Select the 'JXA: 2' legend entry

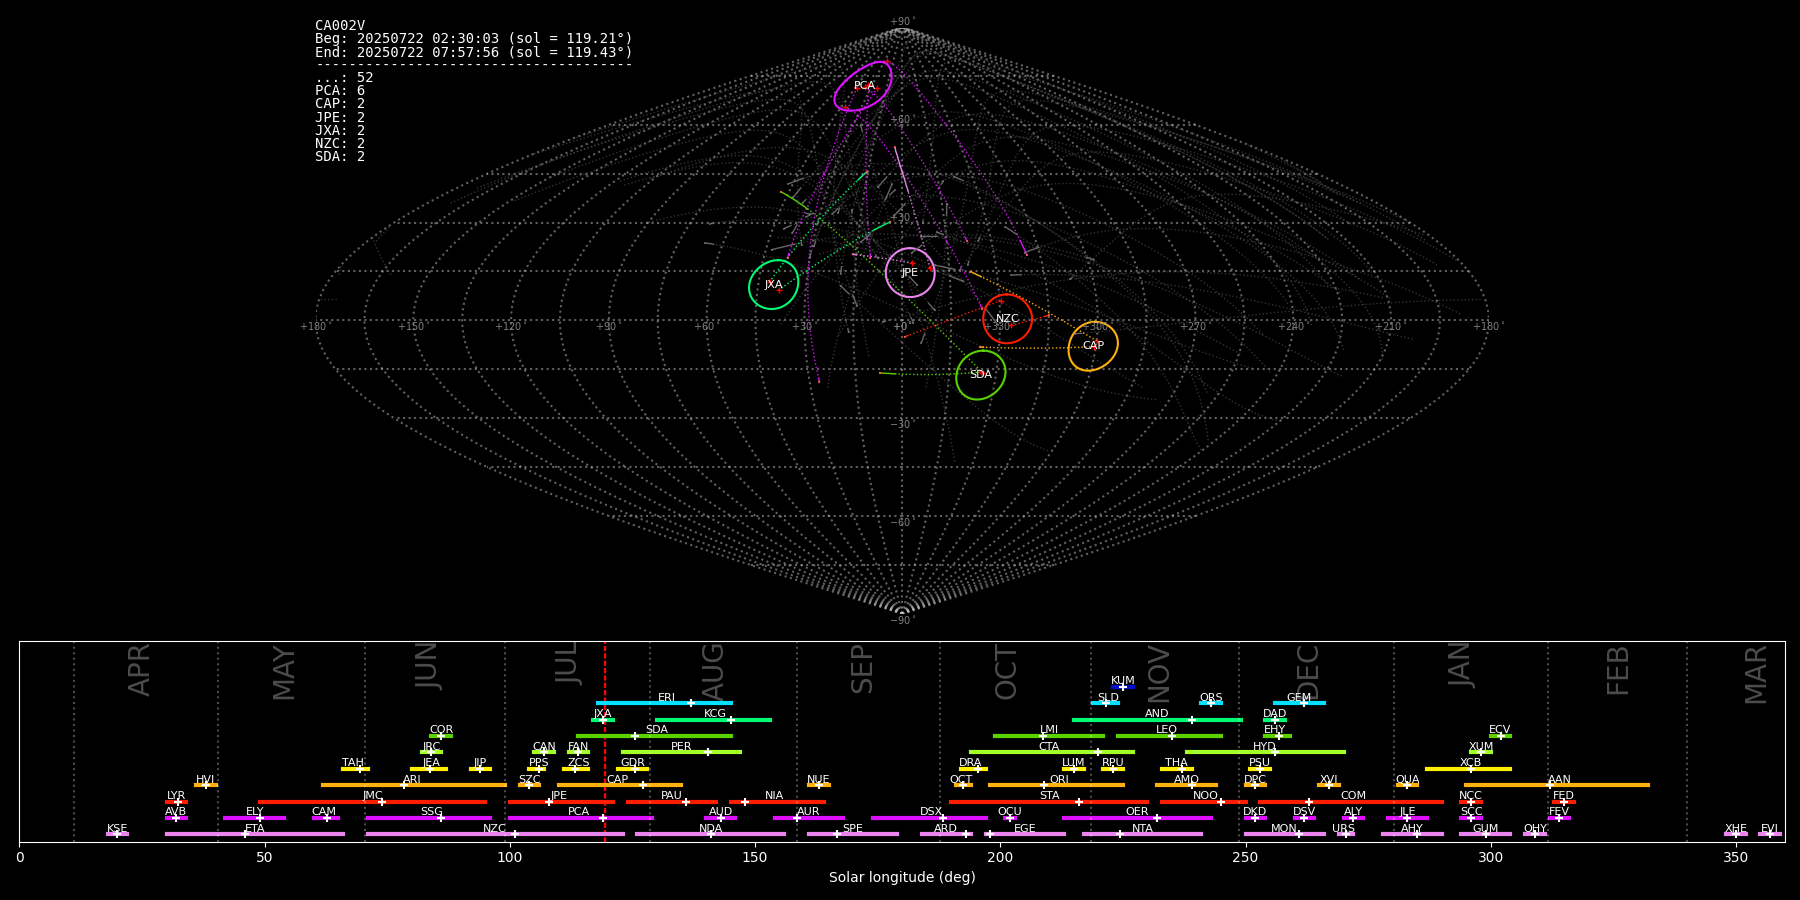340,131
